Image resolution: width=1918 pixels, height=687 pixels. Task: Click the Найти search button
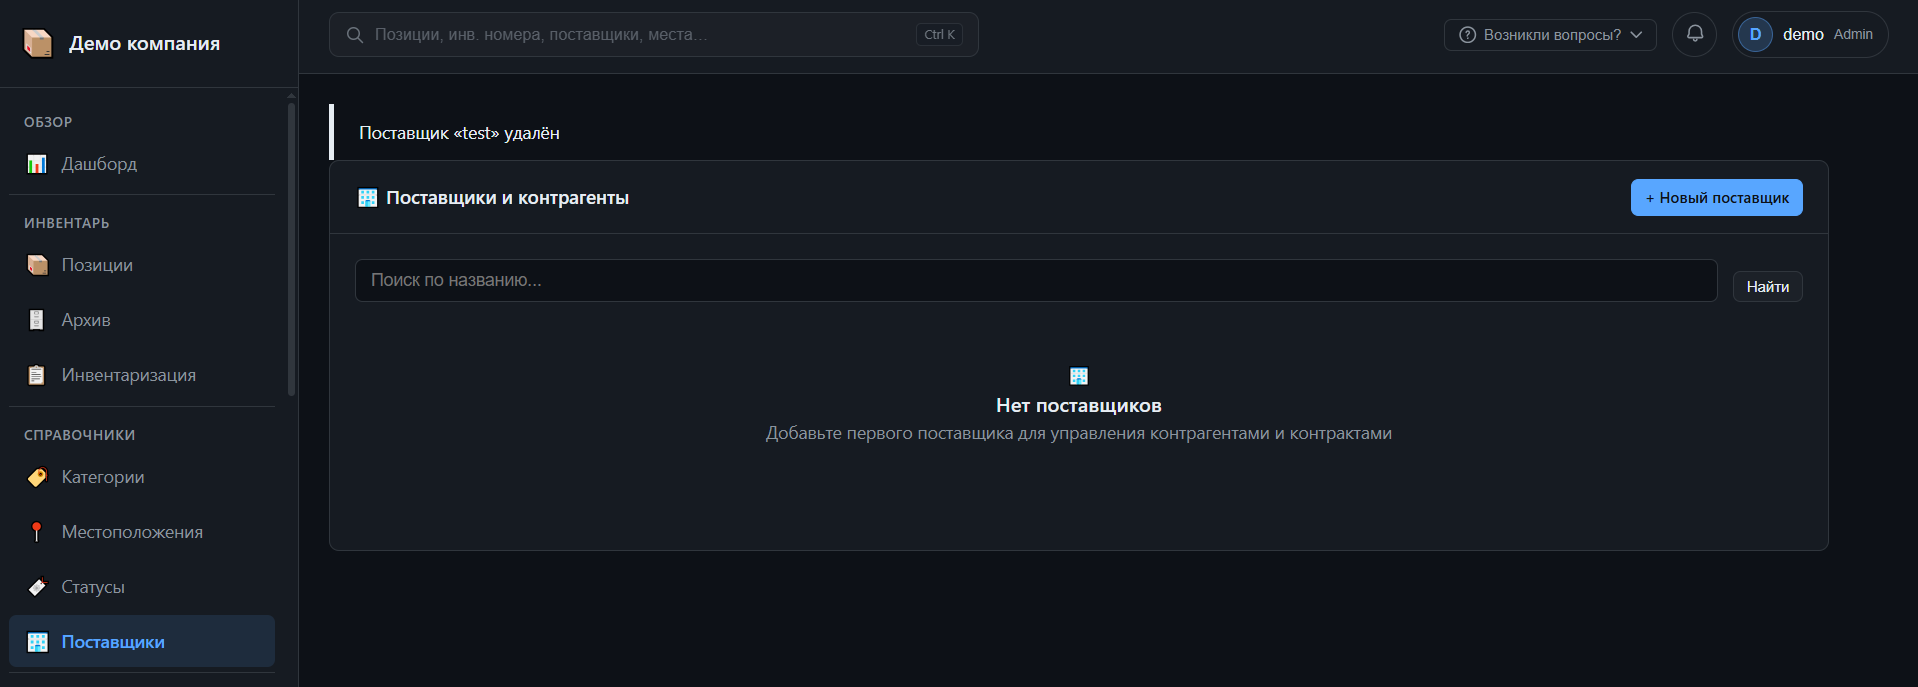(1768, 286)
